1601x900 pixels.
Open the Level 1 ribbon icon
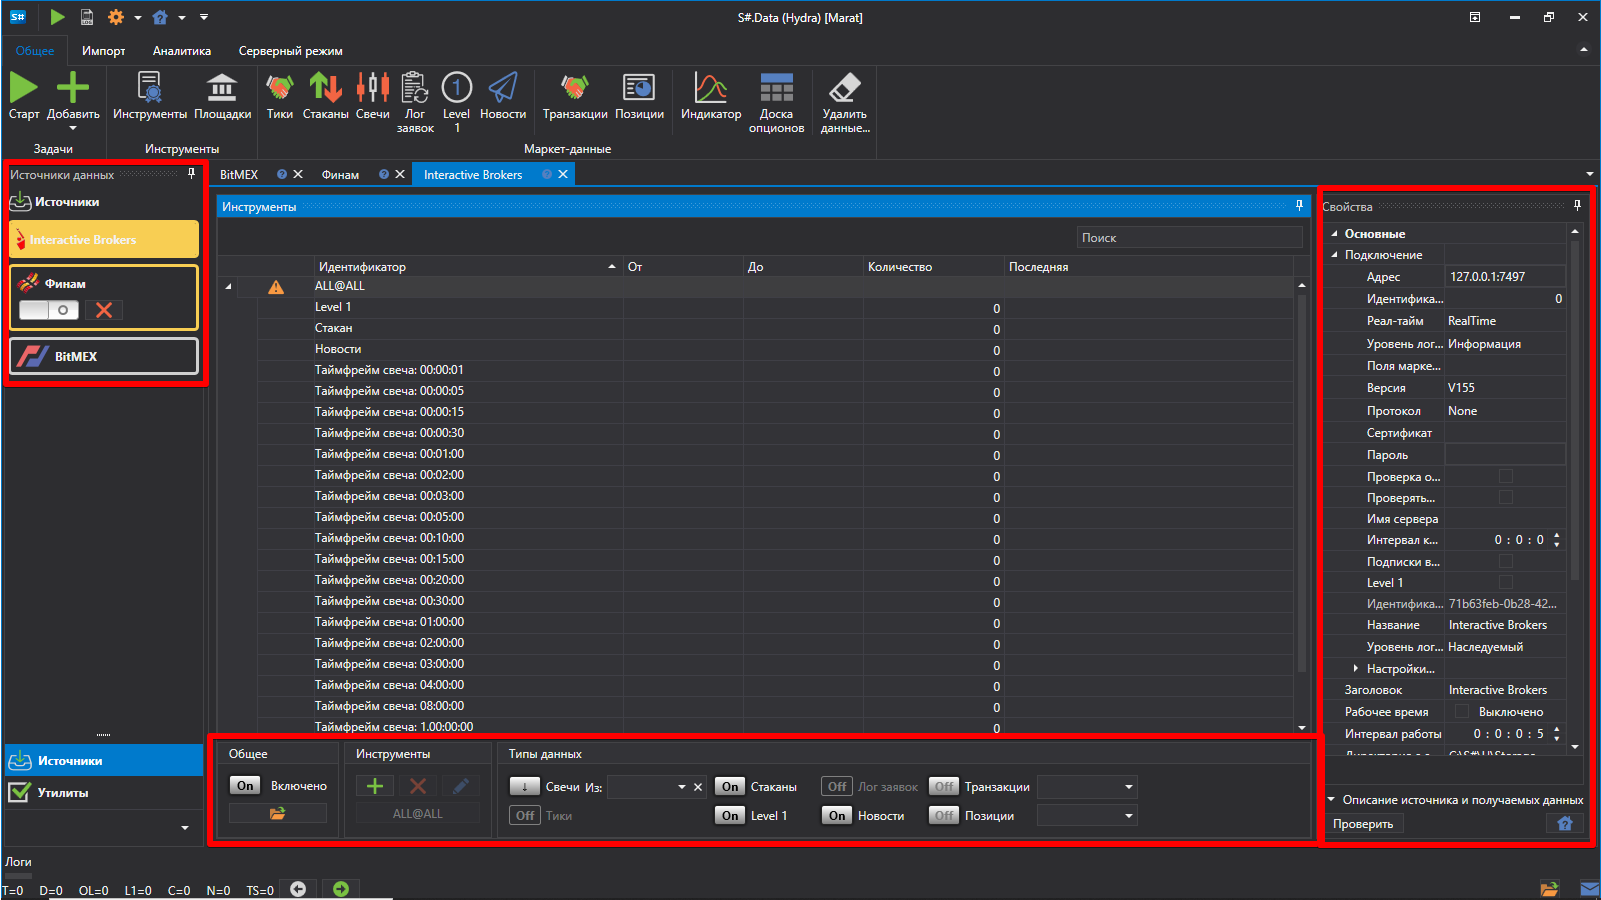pyautogui.click(x=457, y=102)
